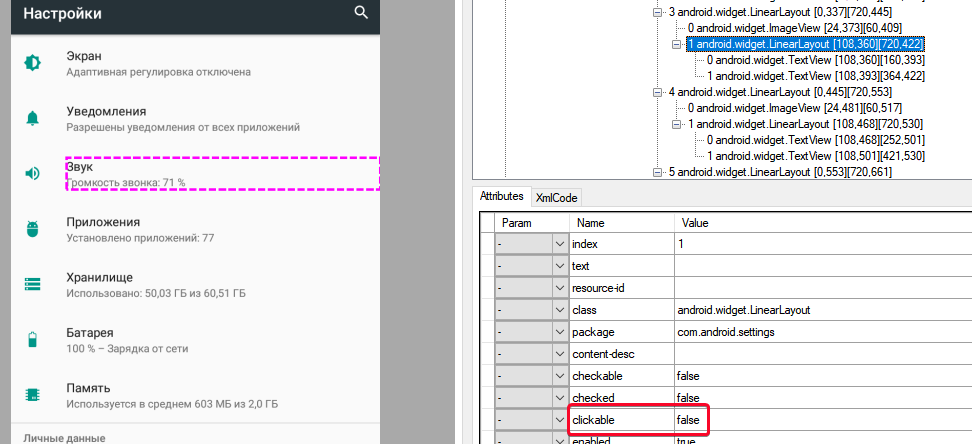Tap the Звук speaker icon
This screenshot has height=444, width=972.
point(32,174)
